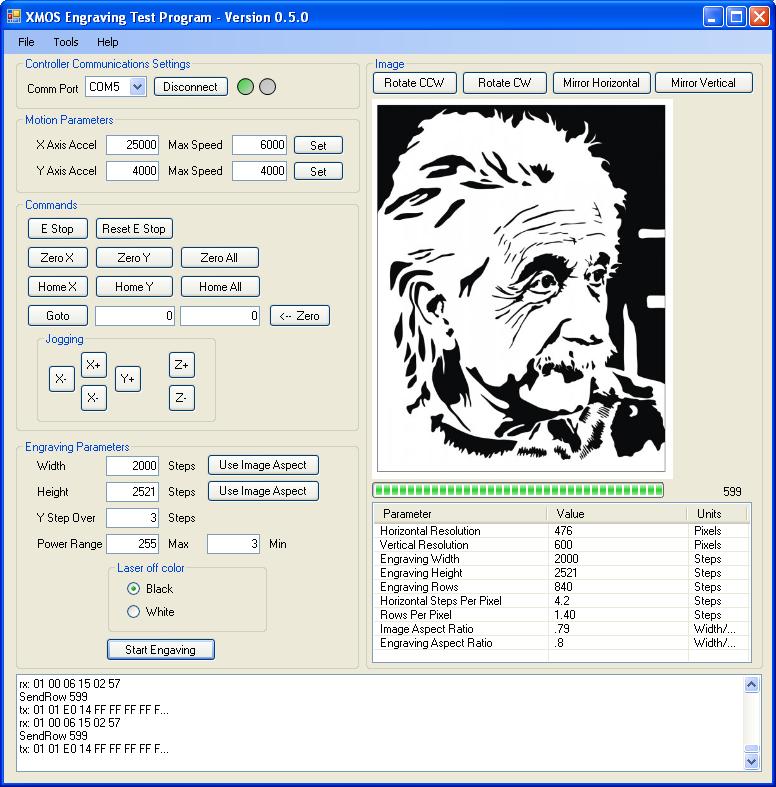Screen dimensions: 776x787
Task: Open the File menu
Action: [x=26, y=42]
